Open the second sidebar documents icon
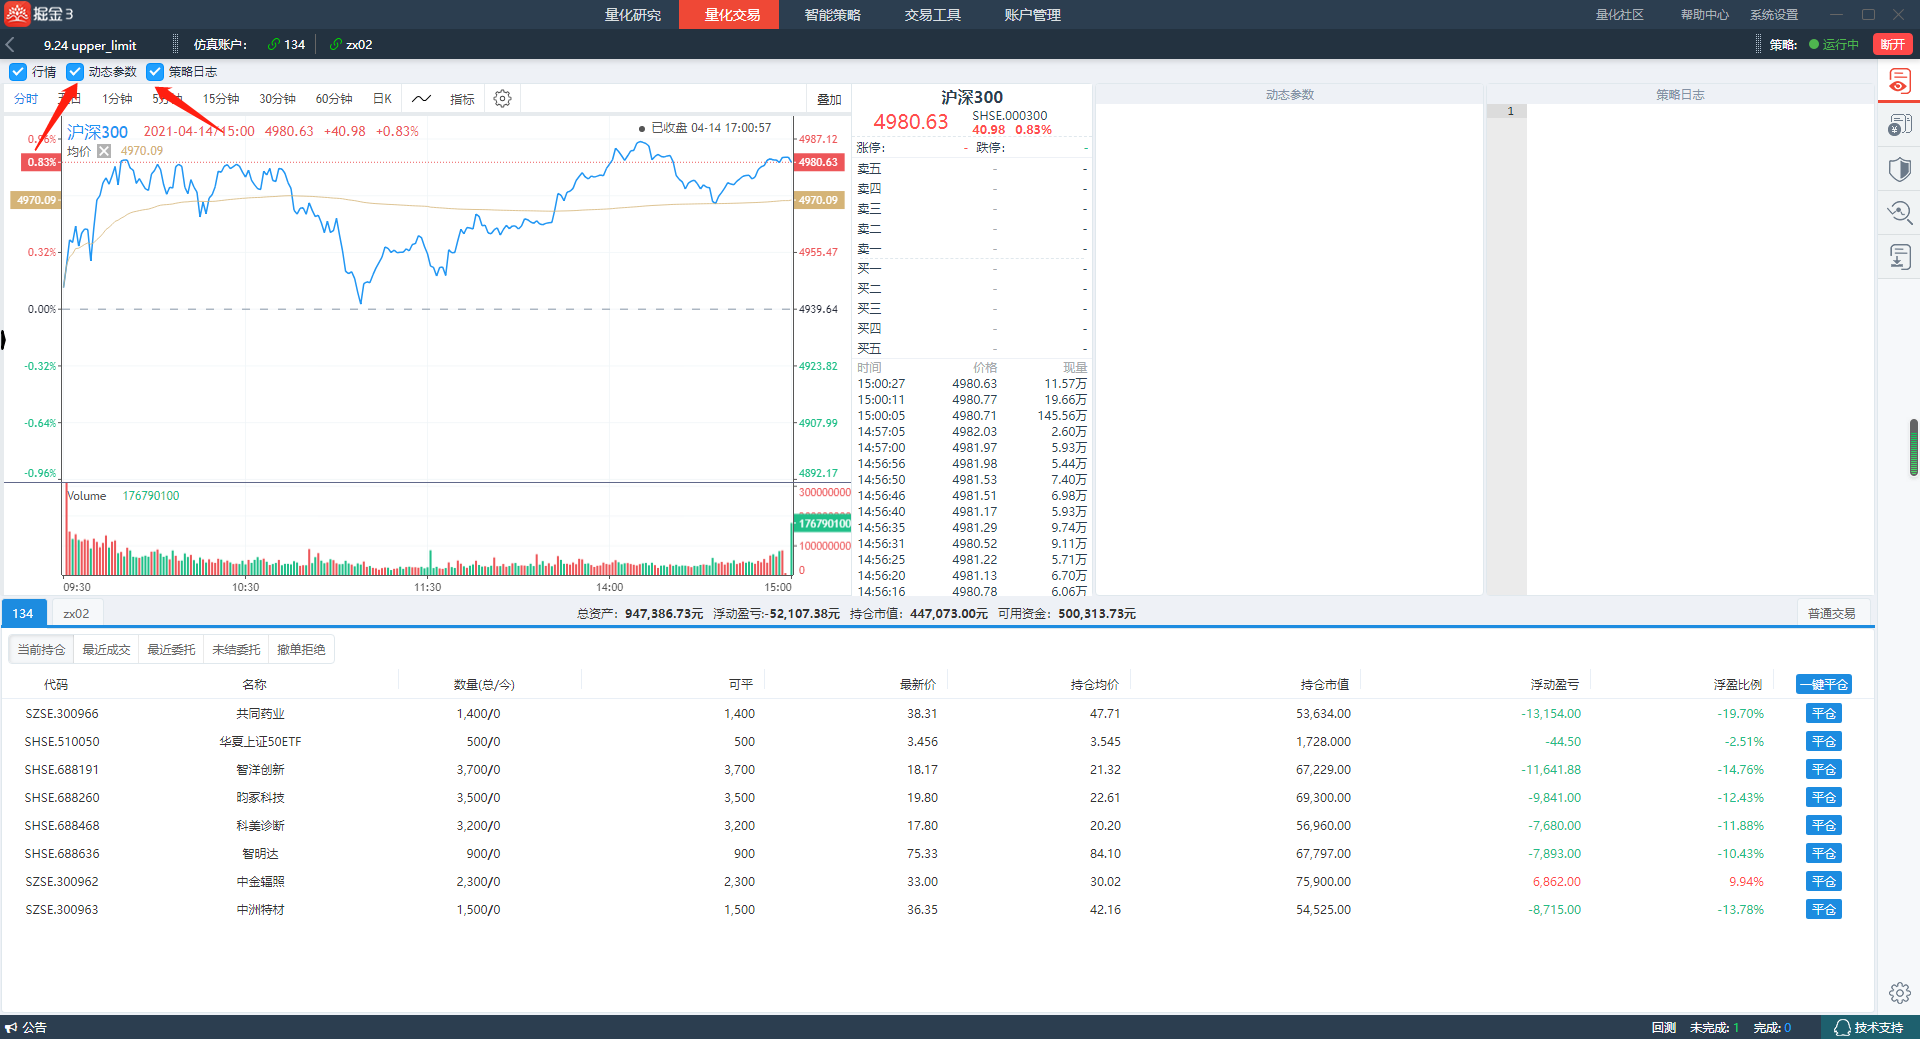 tap(1899, 126)
